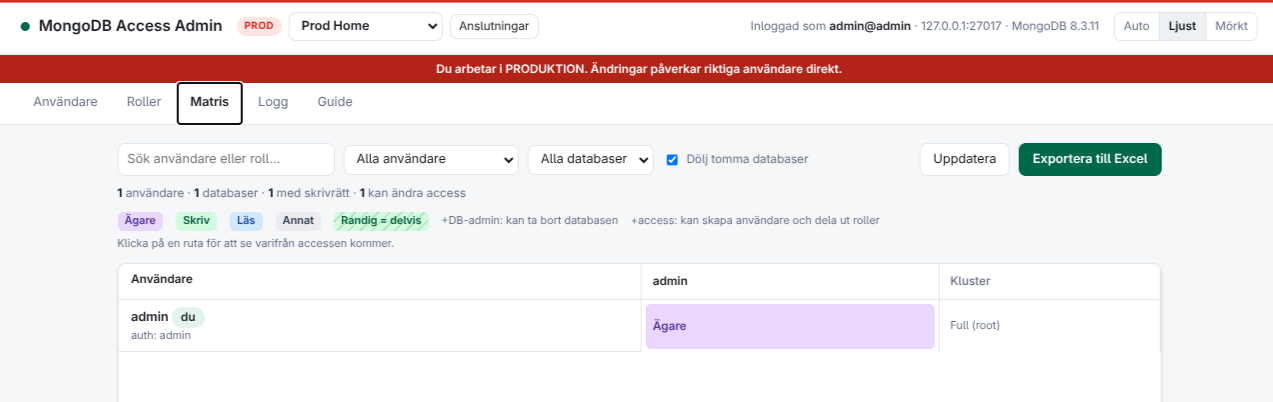
Task: Click the red PRODUKTION warning banner
Action: click(x=636, y=69)
